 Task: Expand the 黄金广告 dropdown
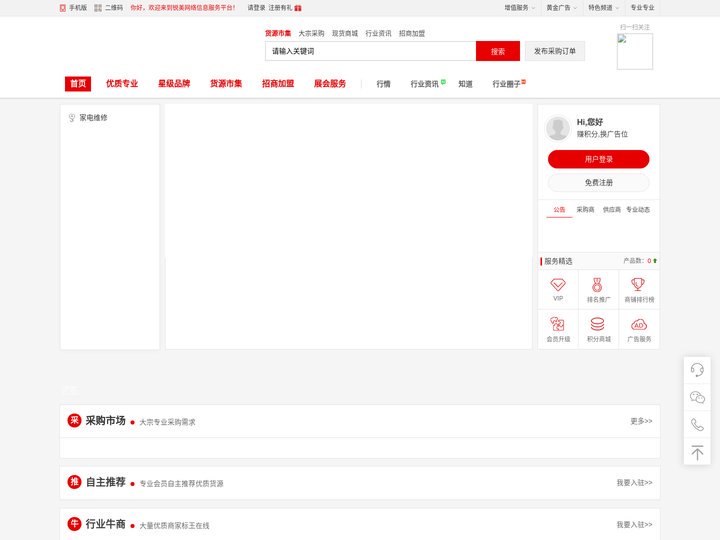point(562,8)
